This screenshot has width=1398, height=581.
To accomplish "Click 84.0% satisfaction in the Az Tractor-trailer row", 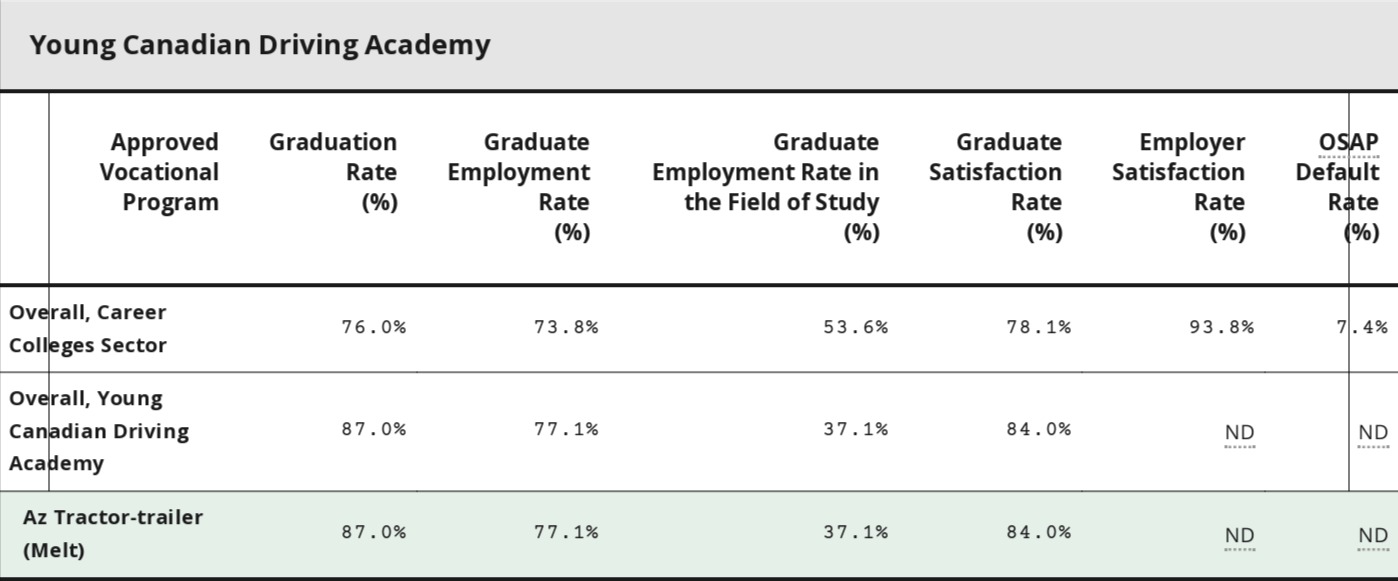I will click(1039, 532).
